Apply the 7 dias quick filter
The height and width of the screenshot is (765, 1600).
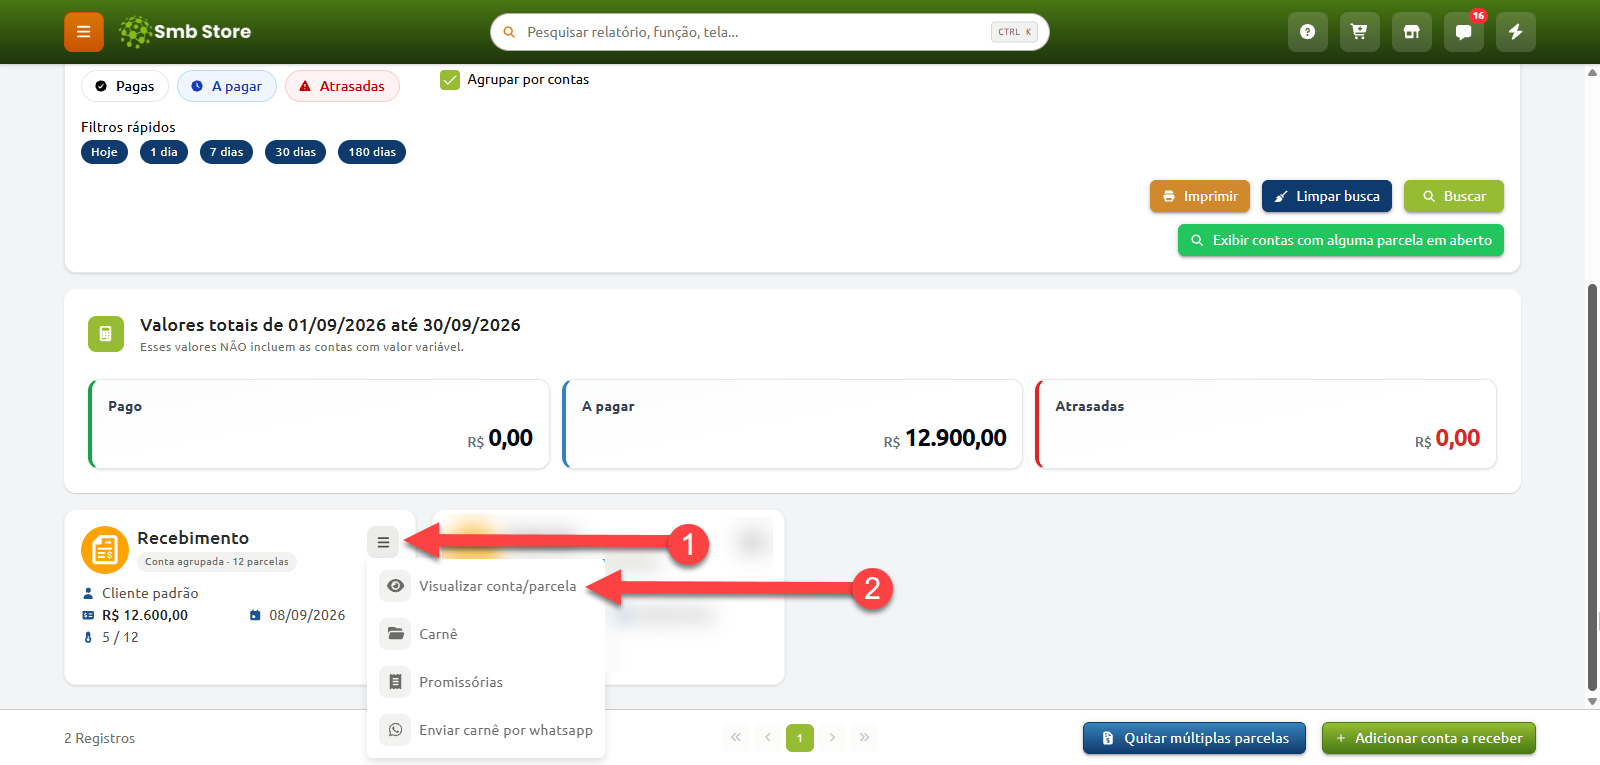click(x=226, y=152)
